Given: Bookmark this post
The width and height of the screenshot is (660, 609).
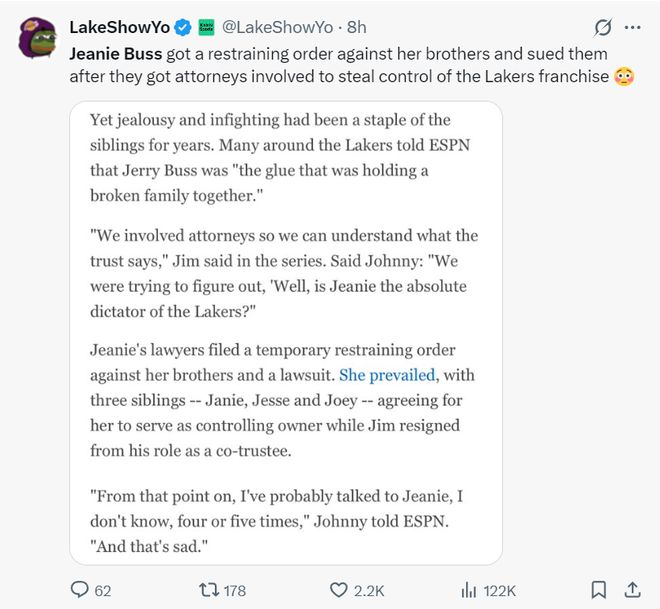Looking at the screenshot, I should pyautogui.click(x=598, y=590).
